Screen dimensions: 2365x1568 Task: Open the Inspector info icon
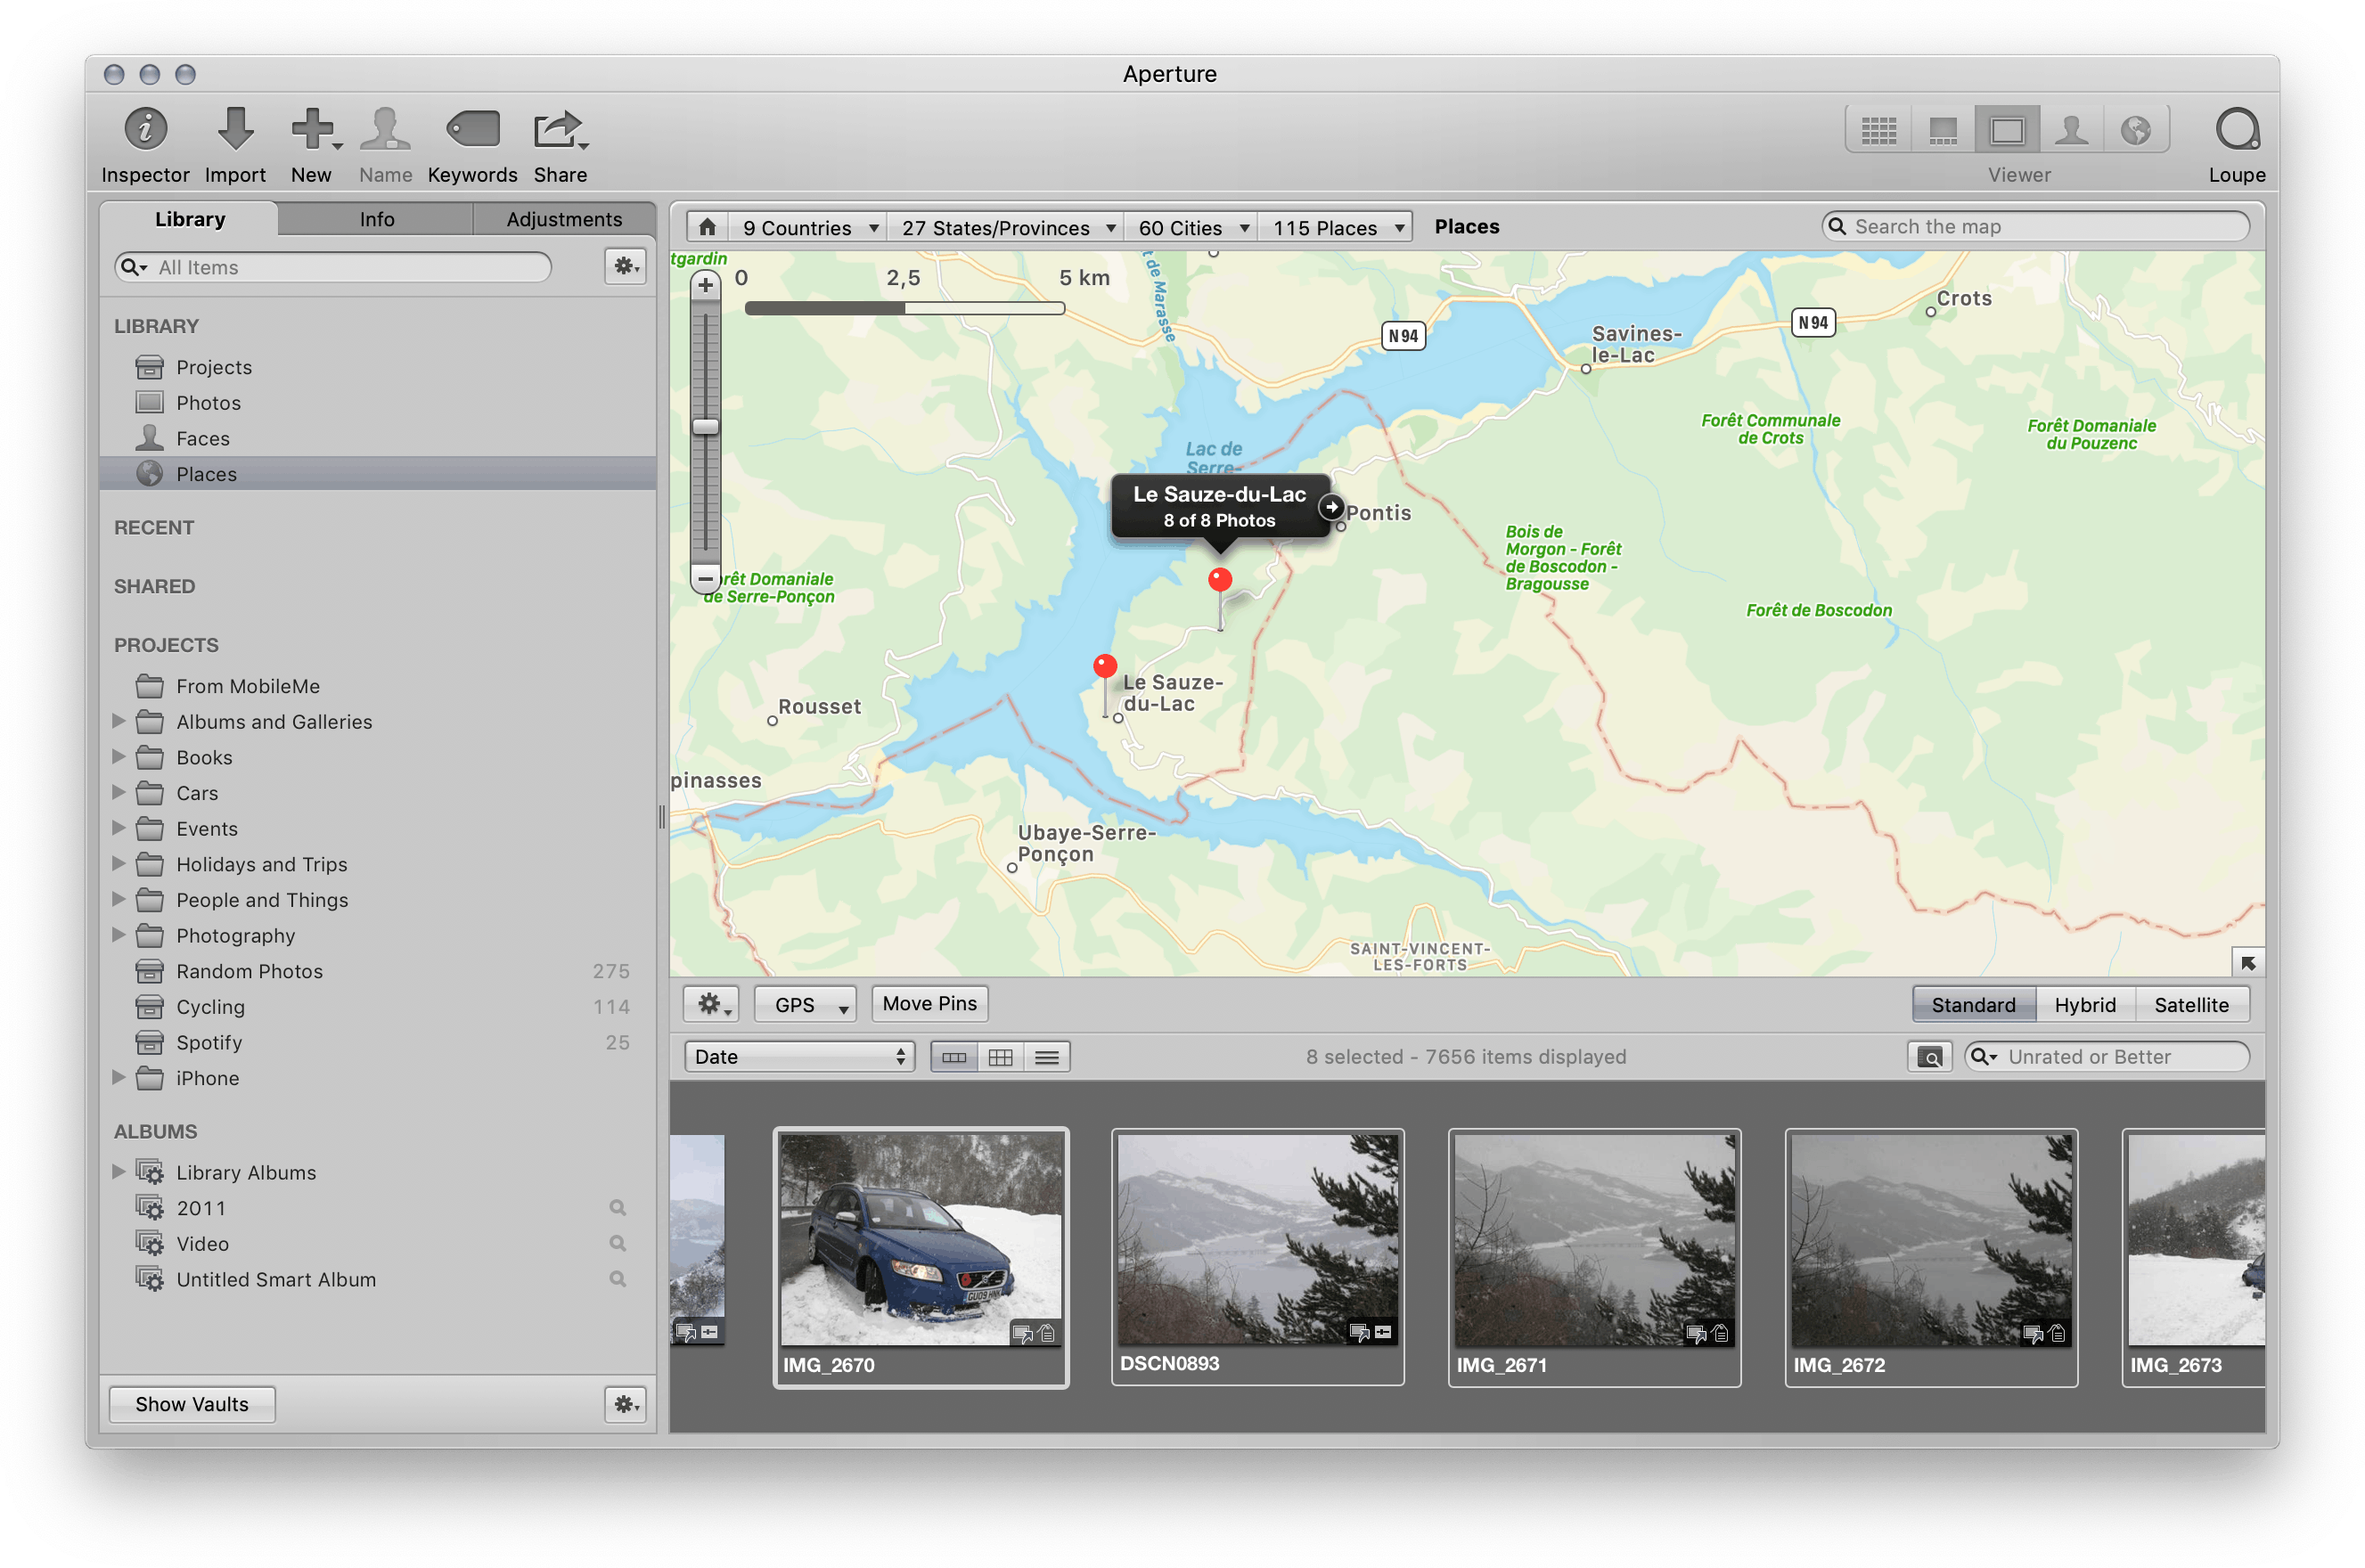click(145, 130)
